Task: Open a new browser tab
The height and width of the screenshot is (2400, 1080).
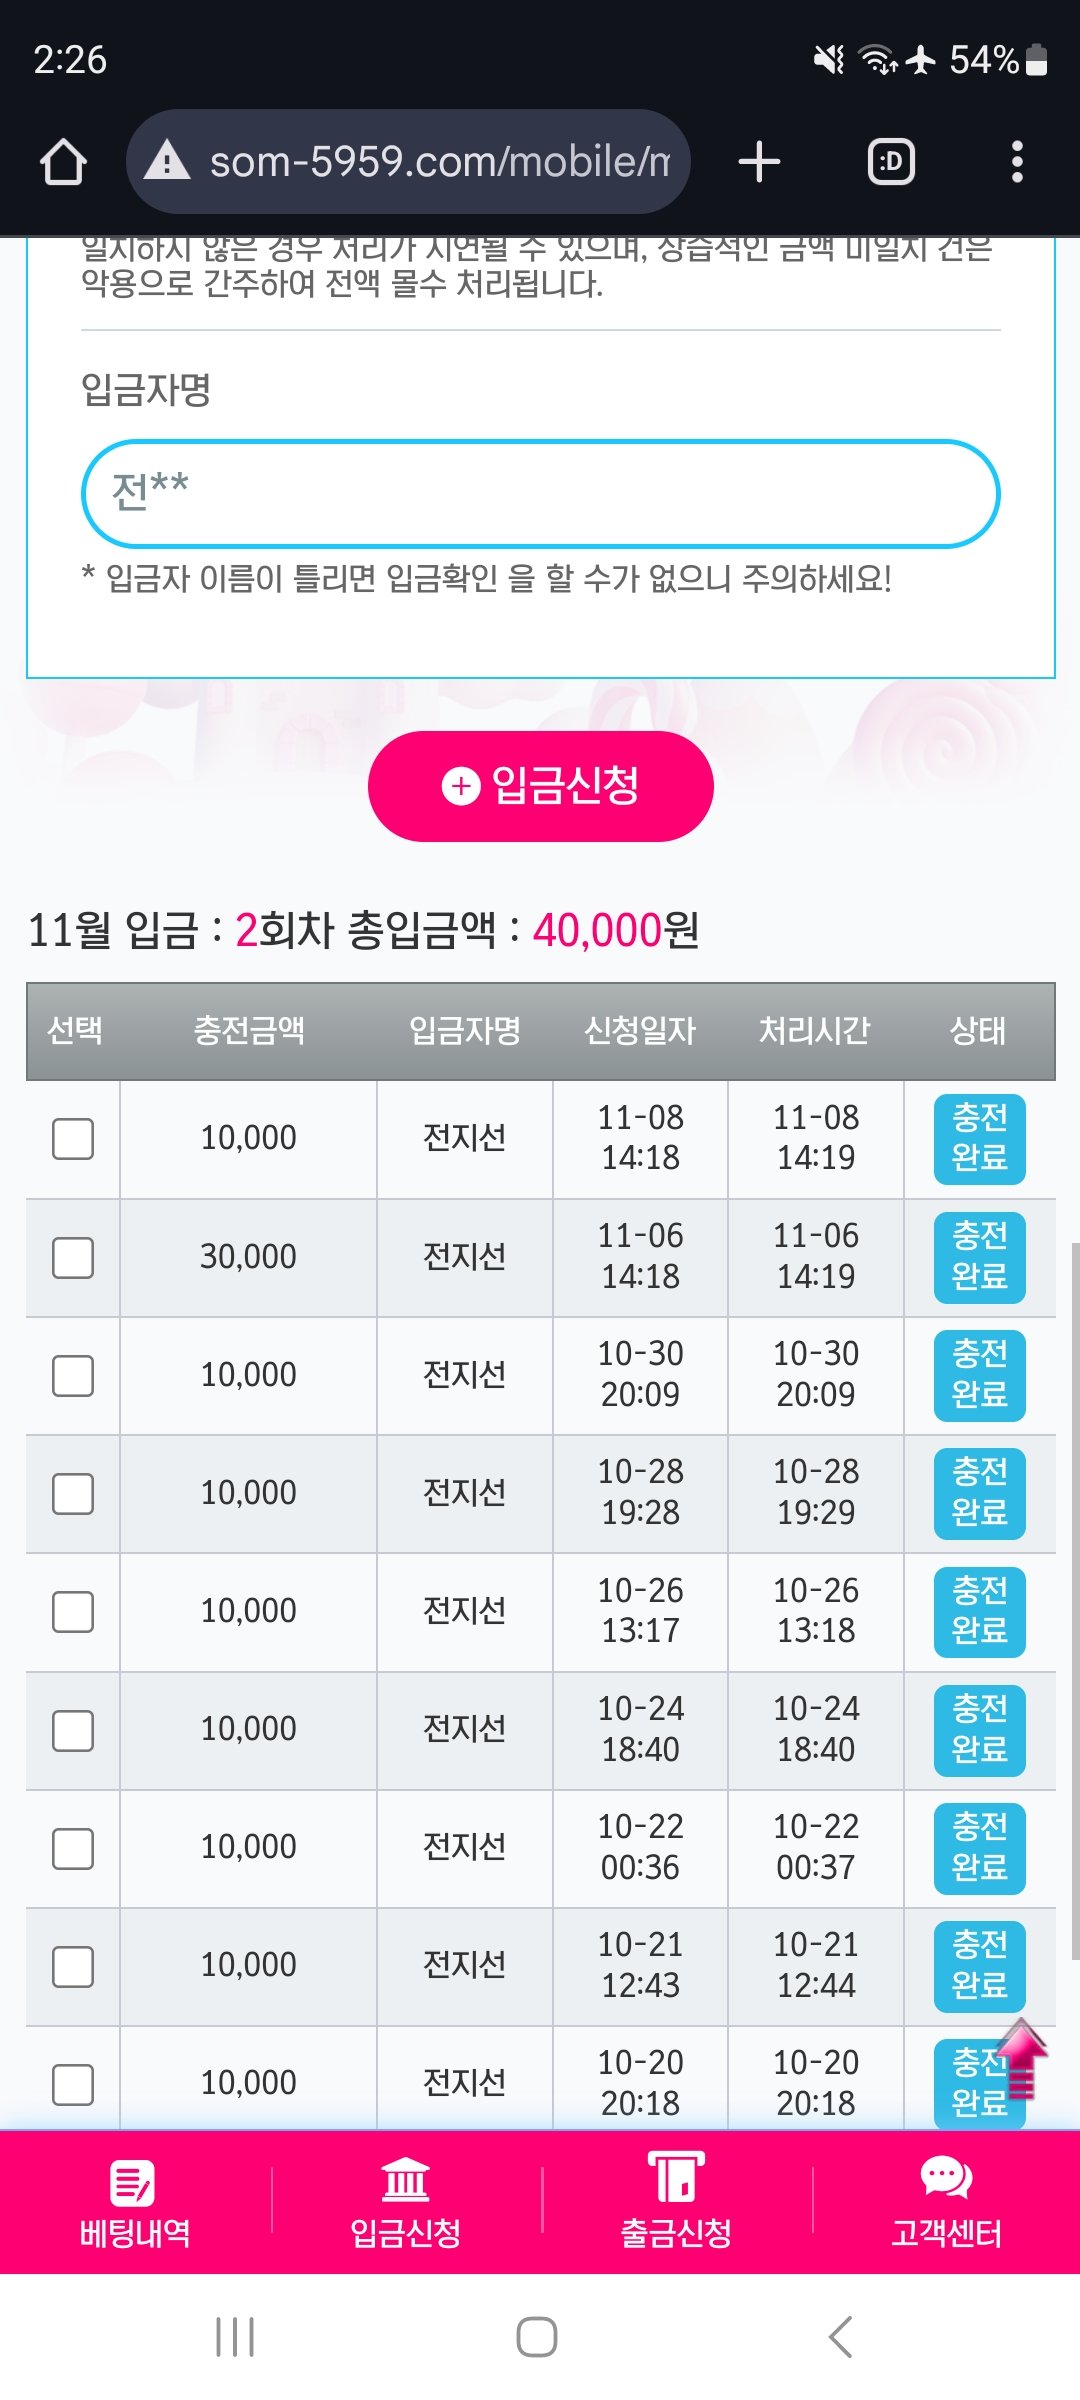Action: (759, 162)
